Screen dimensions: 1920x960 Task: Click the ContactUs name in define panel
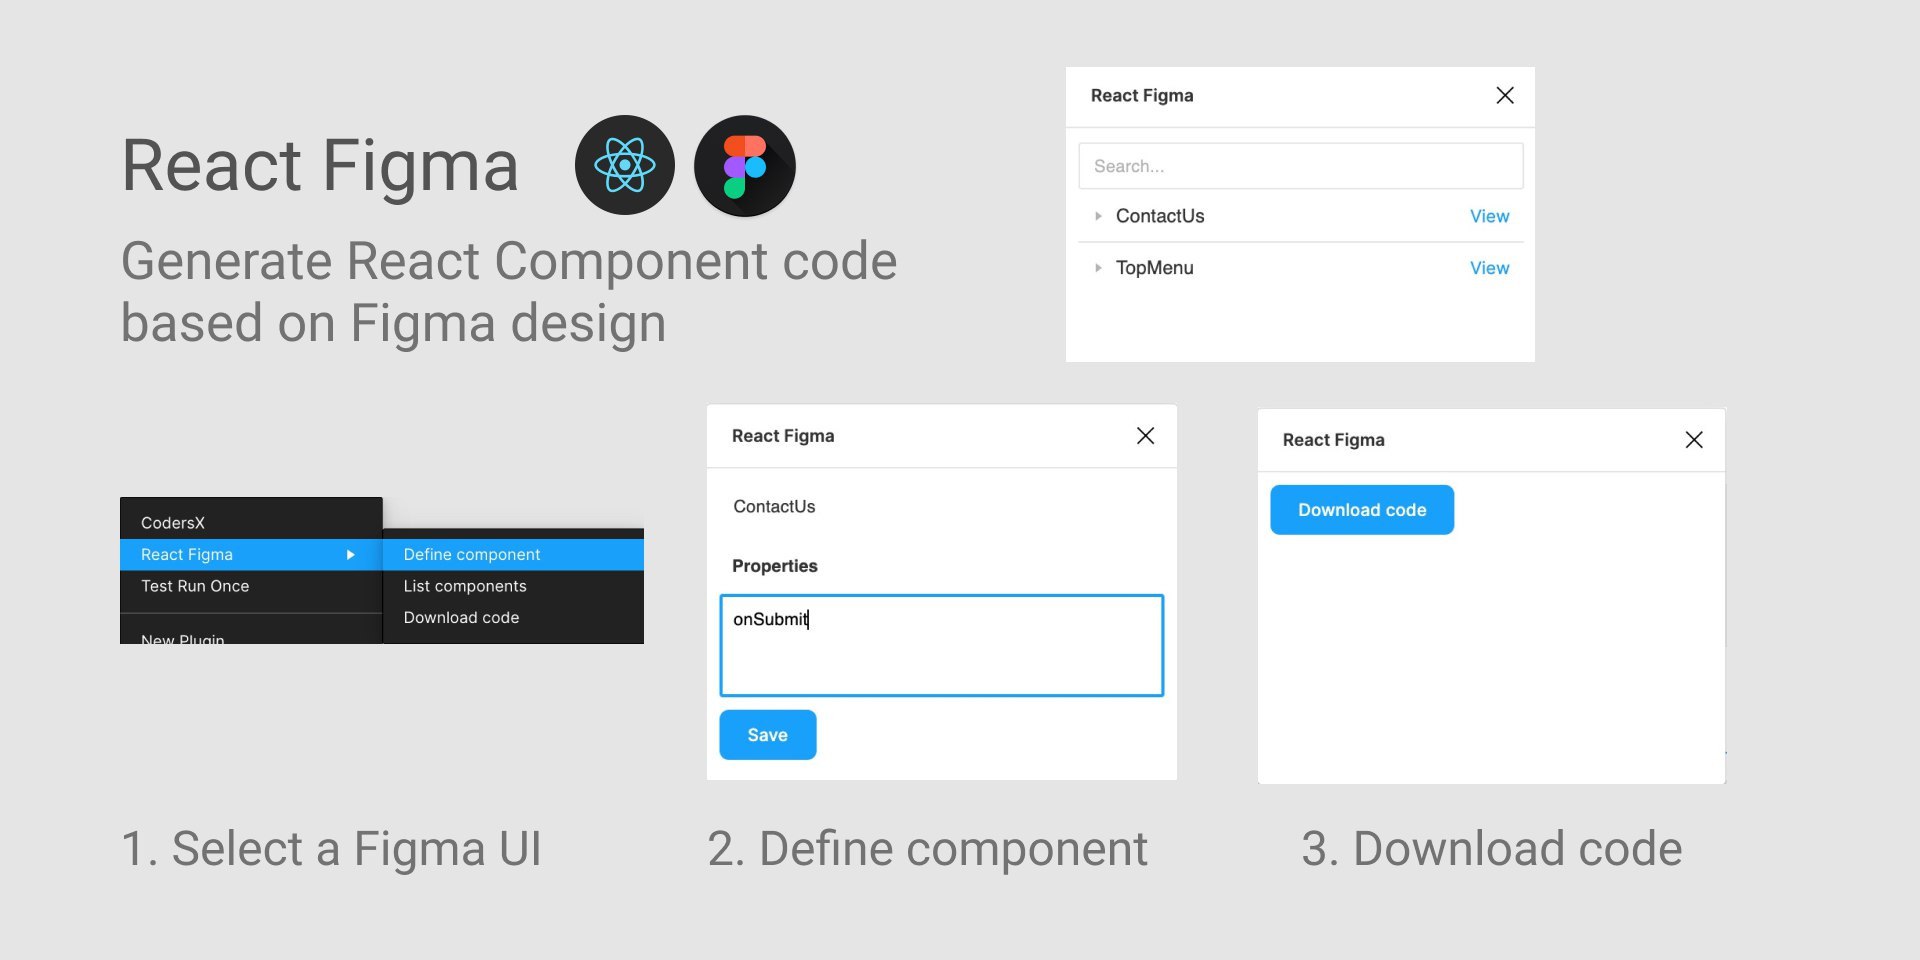click(774, 507)
